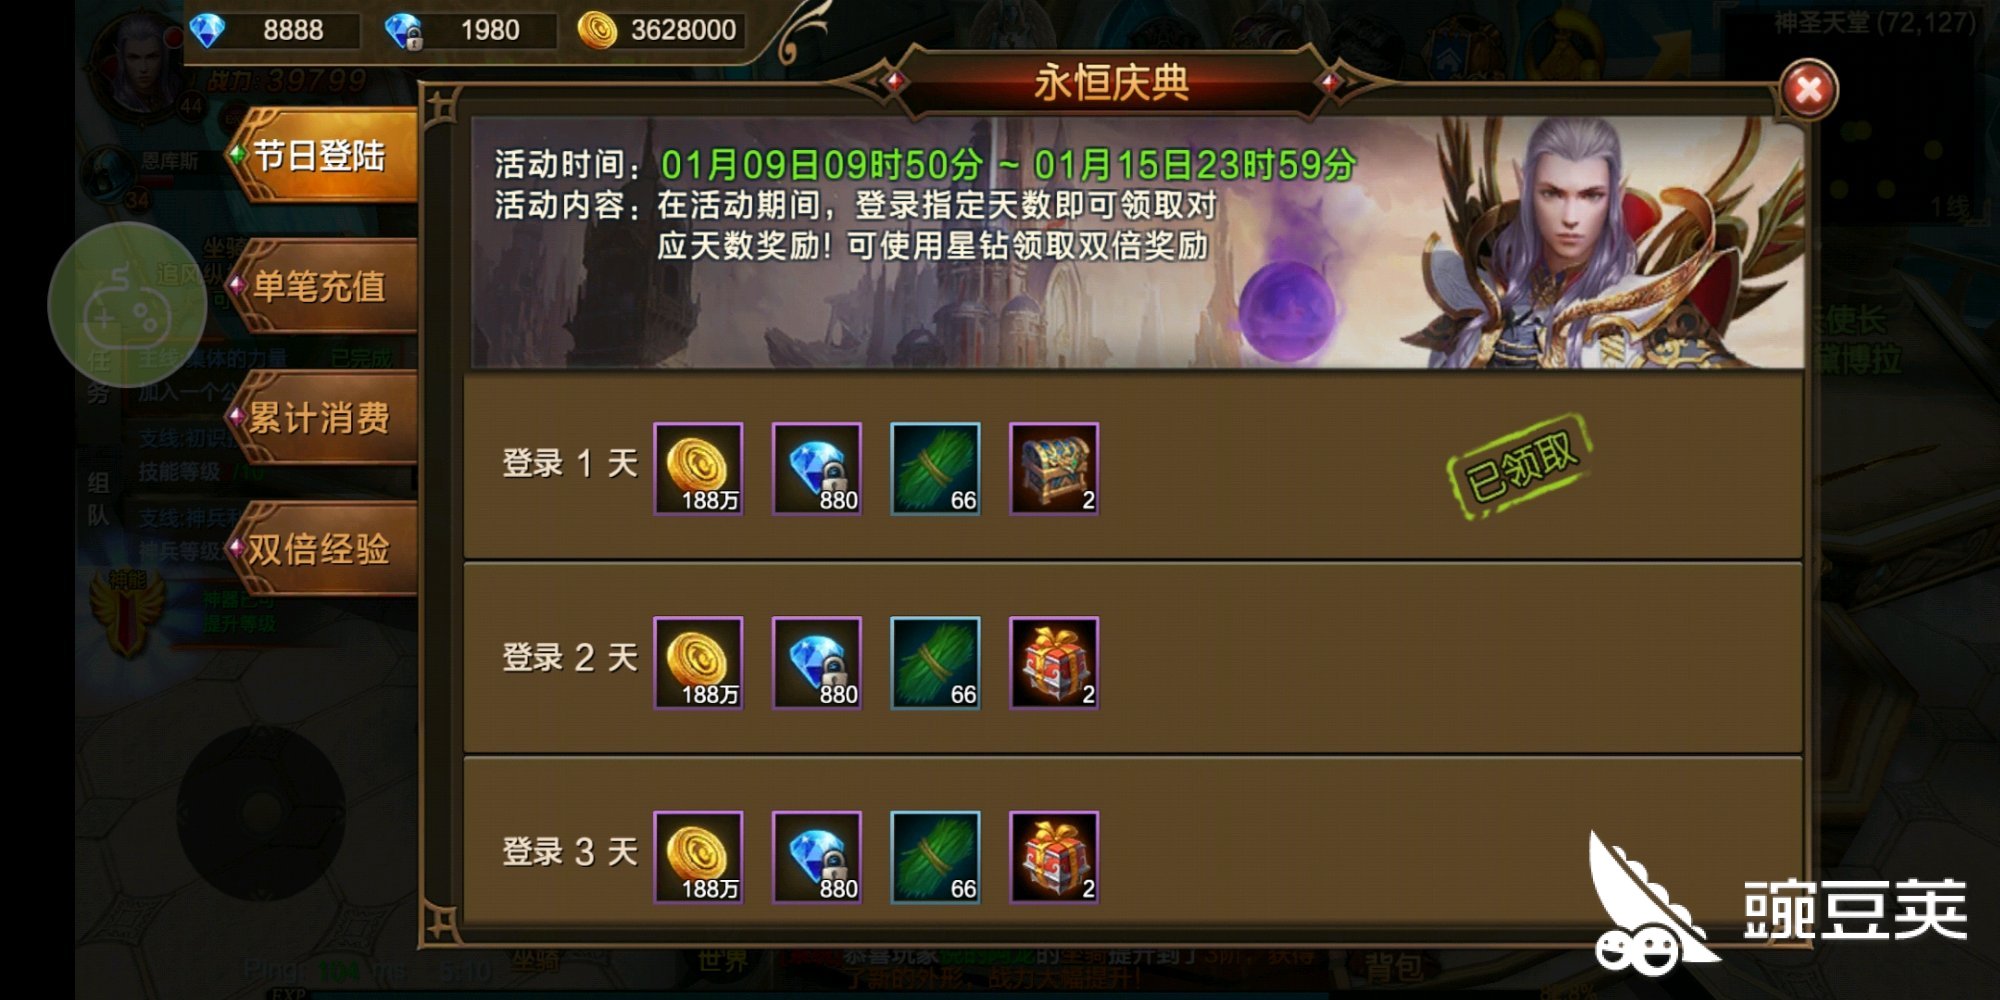Tap the green grass bundle in the day 2 row

pyautogui.click(x=935, y=663)
